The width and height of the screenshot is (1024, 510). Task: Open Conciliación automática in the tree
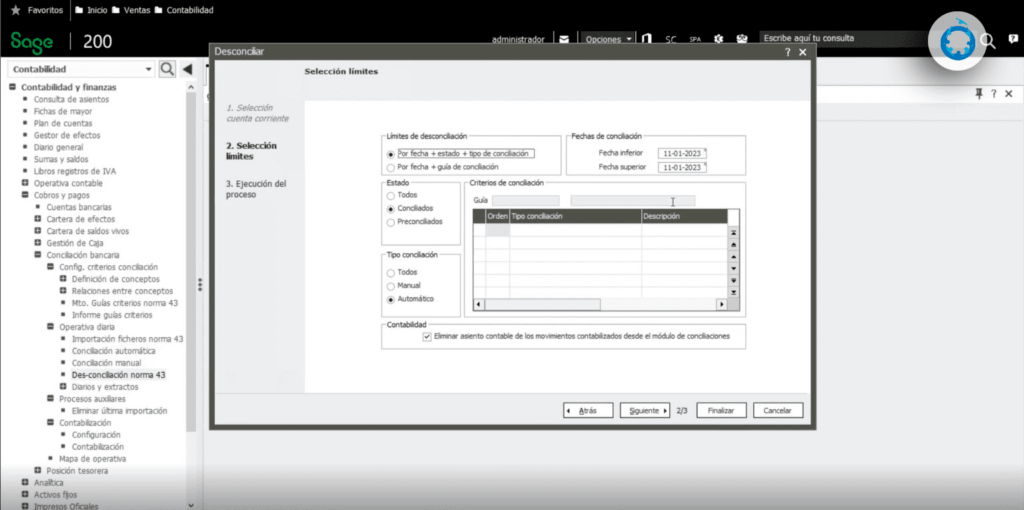[x=113, y=351]
